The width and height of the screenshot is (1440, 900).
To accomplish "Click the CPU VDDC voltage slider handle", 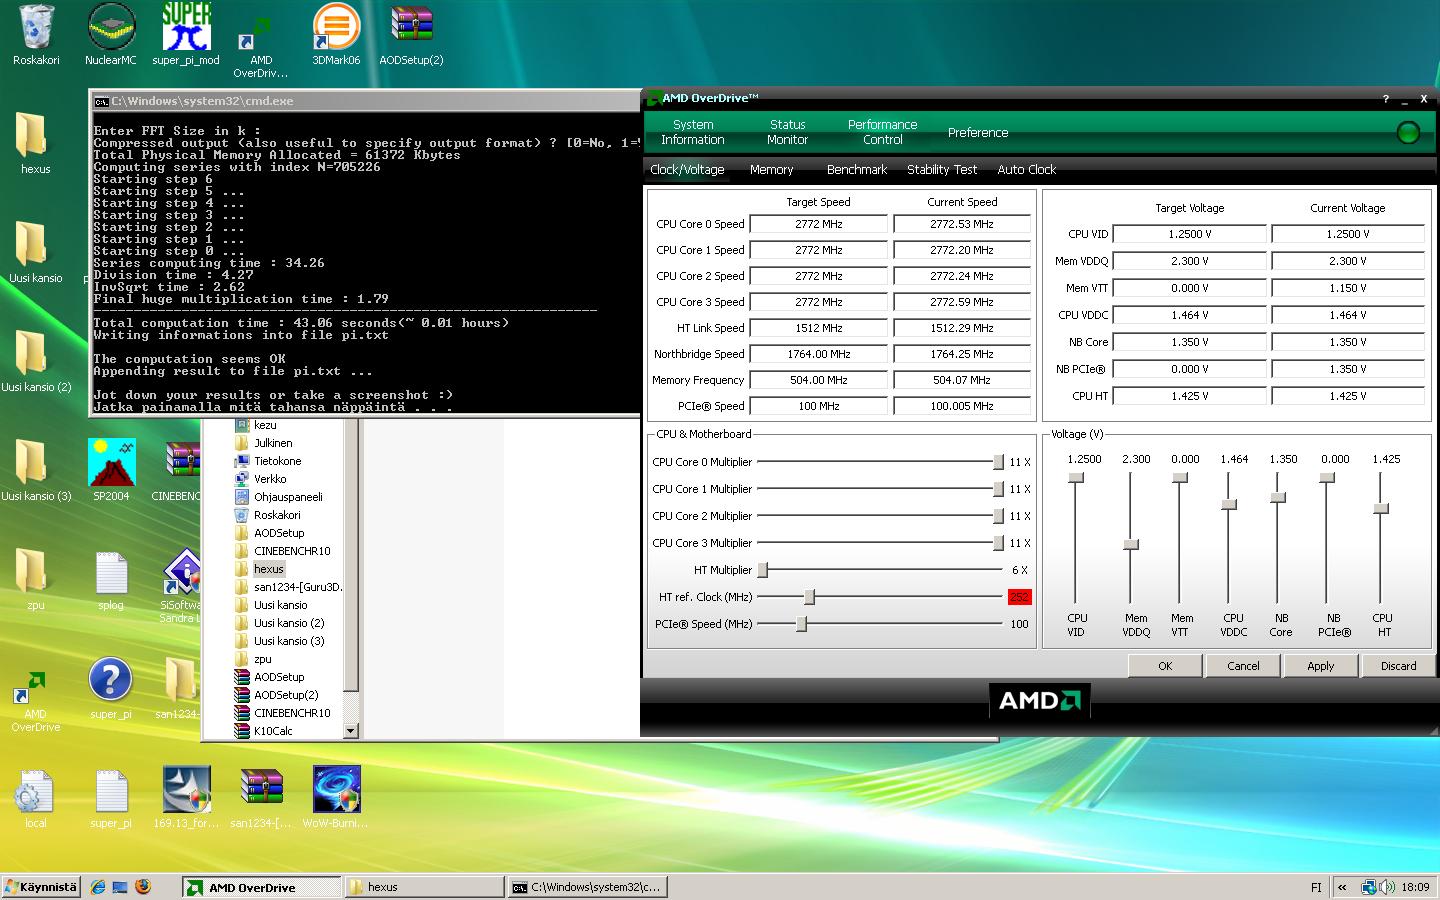I will pos(1229,504).
